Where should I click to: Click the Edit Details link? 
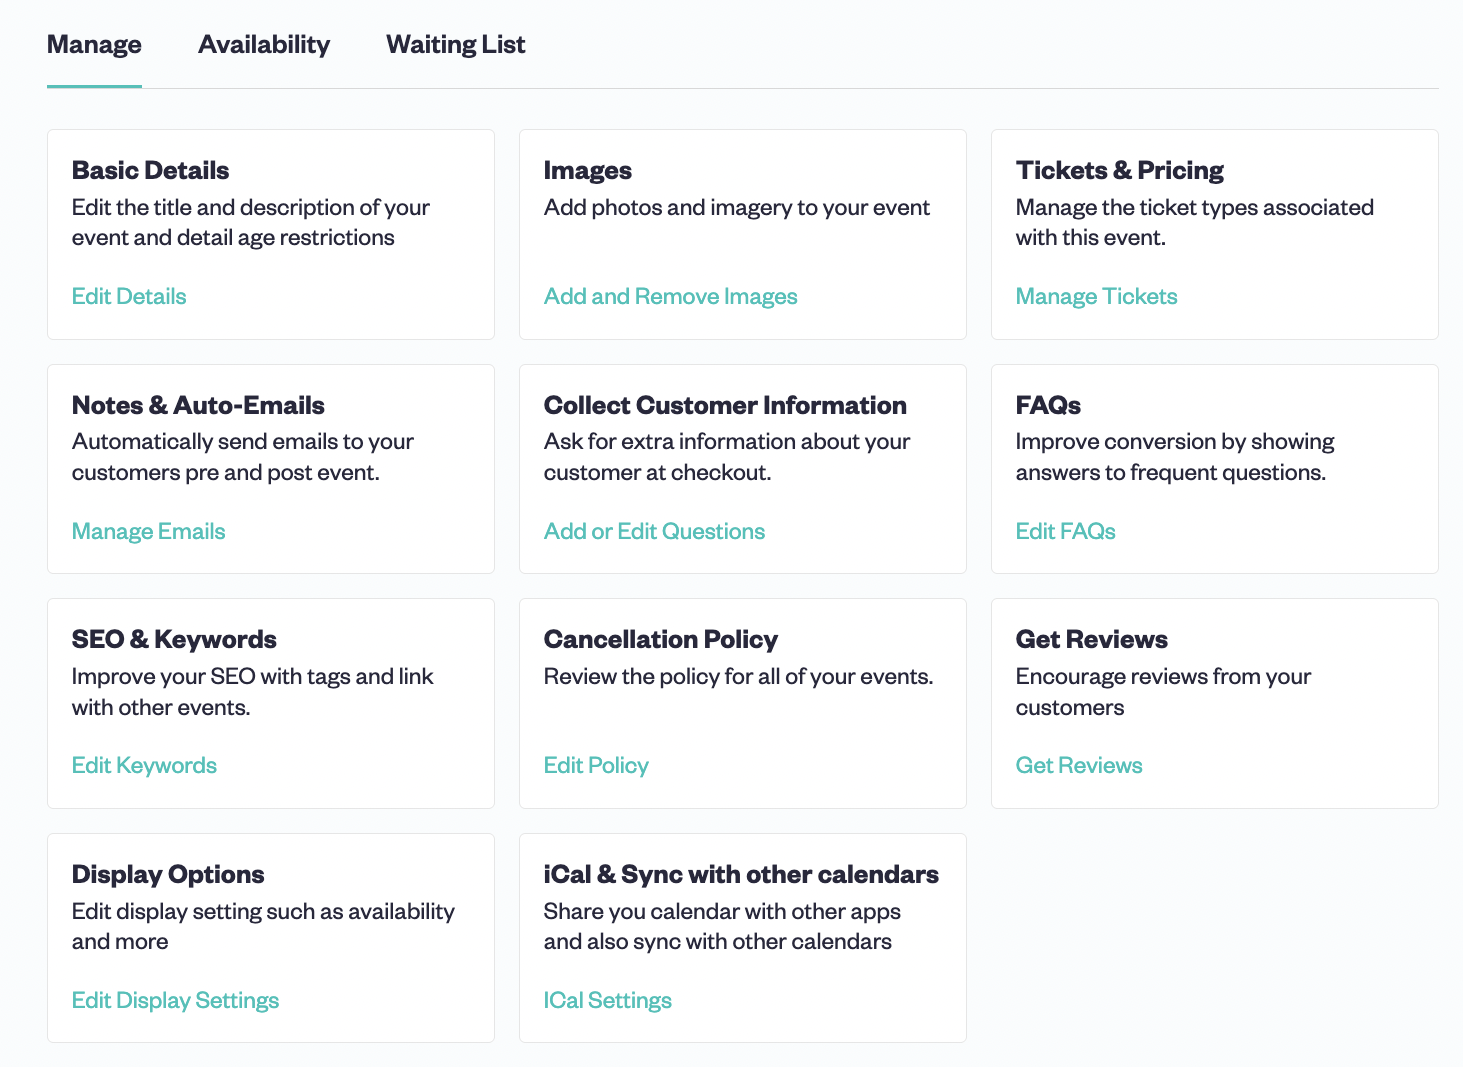(129, 296)
